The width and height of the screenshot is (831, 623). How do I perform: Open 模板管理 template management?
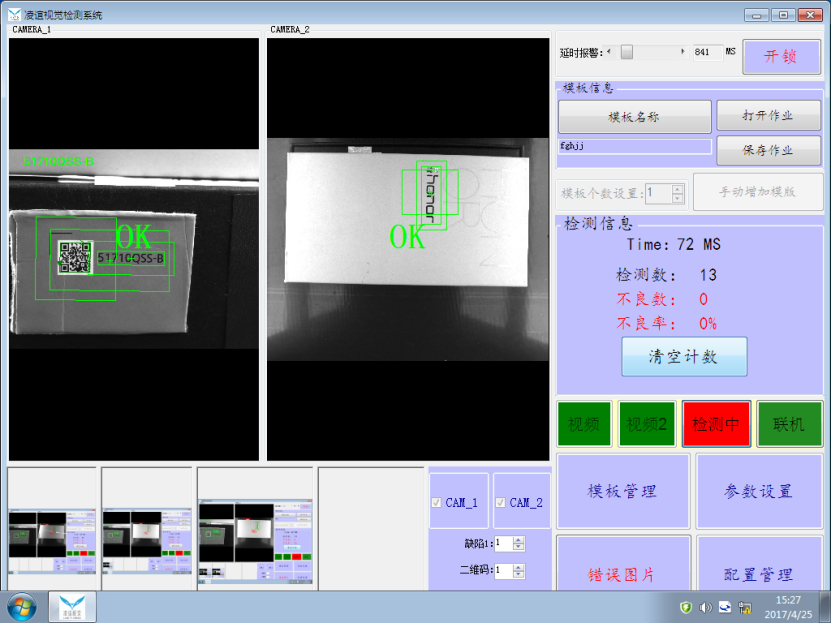622,491
